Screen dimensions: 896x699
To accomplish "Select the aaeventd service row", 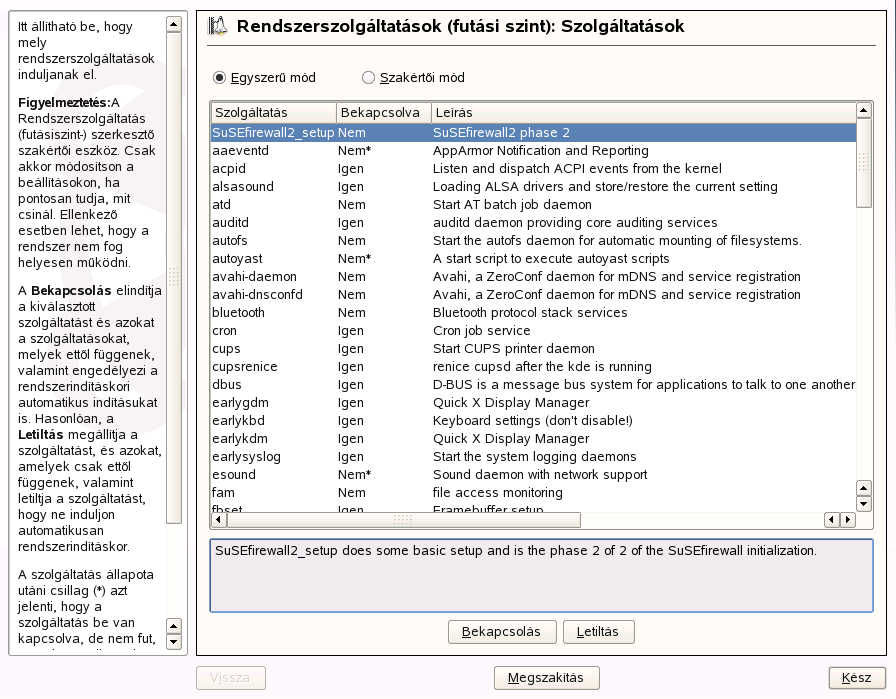I will click(x=533, y=151).
